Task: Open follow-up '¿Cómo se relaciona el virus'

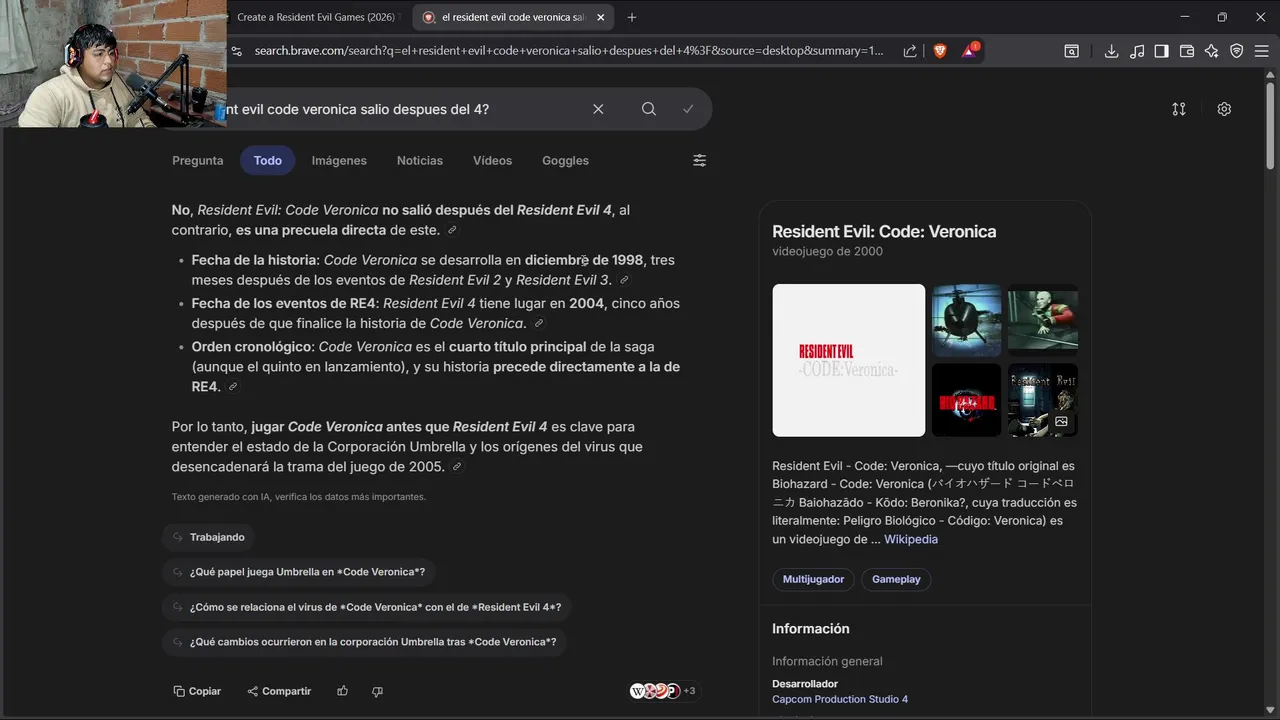Action: (366, 607)
